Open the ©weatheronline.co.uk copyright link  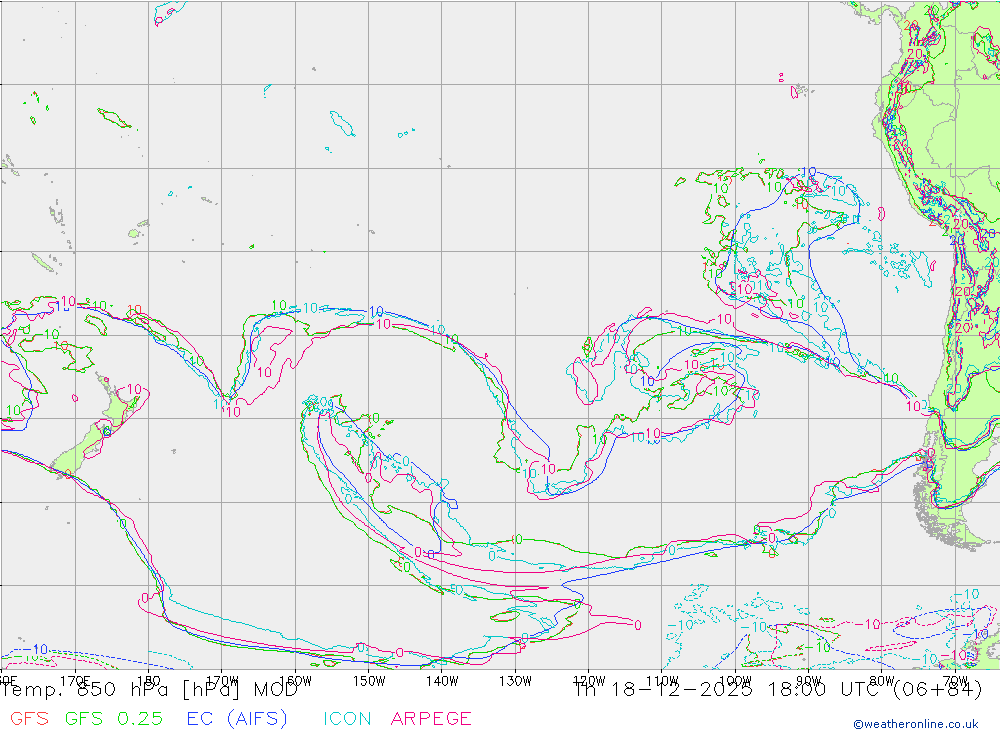click(916, 724)
